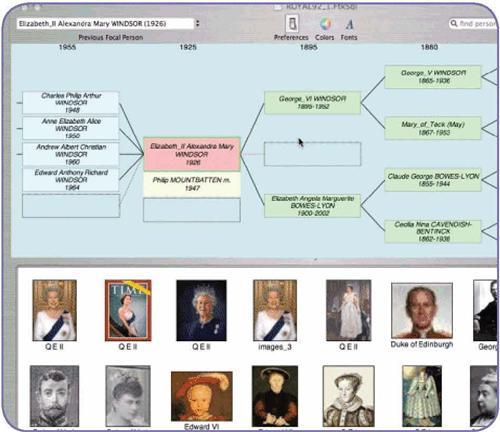
Task: Click the pink focal Elizabeth II box
Action: tap(192, 154)
